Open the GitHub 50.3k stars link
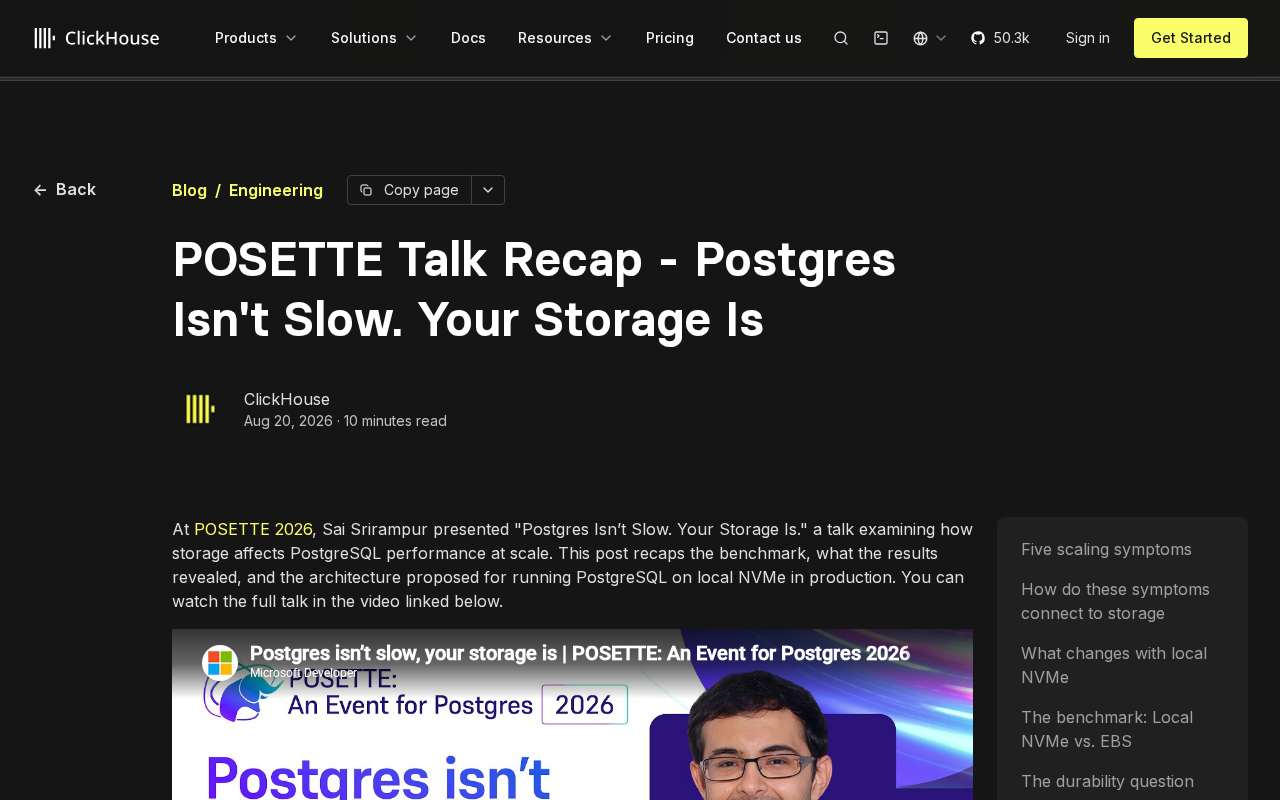The height and width of the screenshot is (800, 1280). [1000, 38]
